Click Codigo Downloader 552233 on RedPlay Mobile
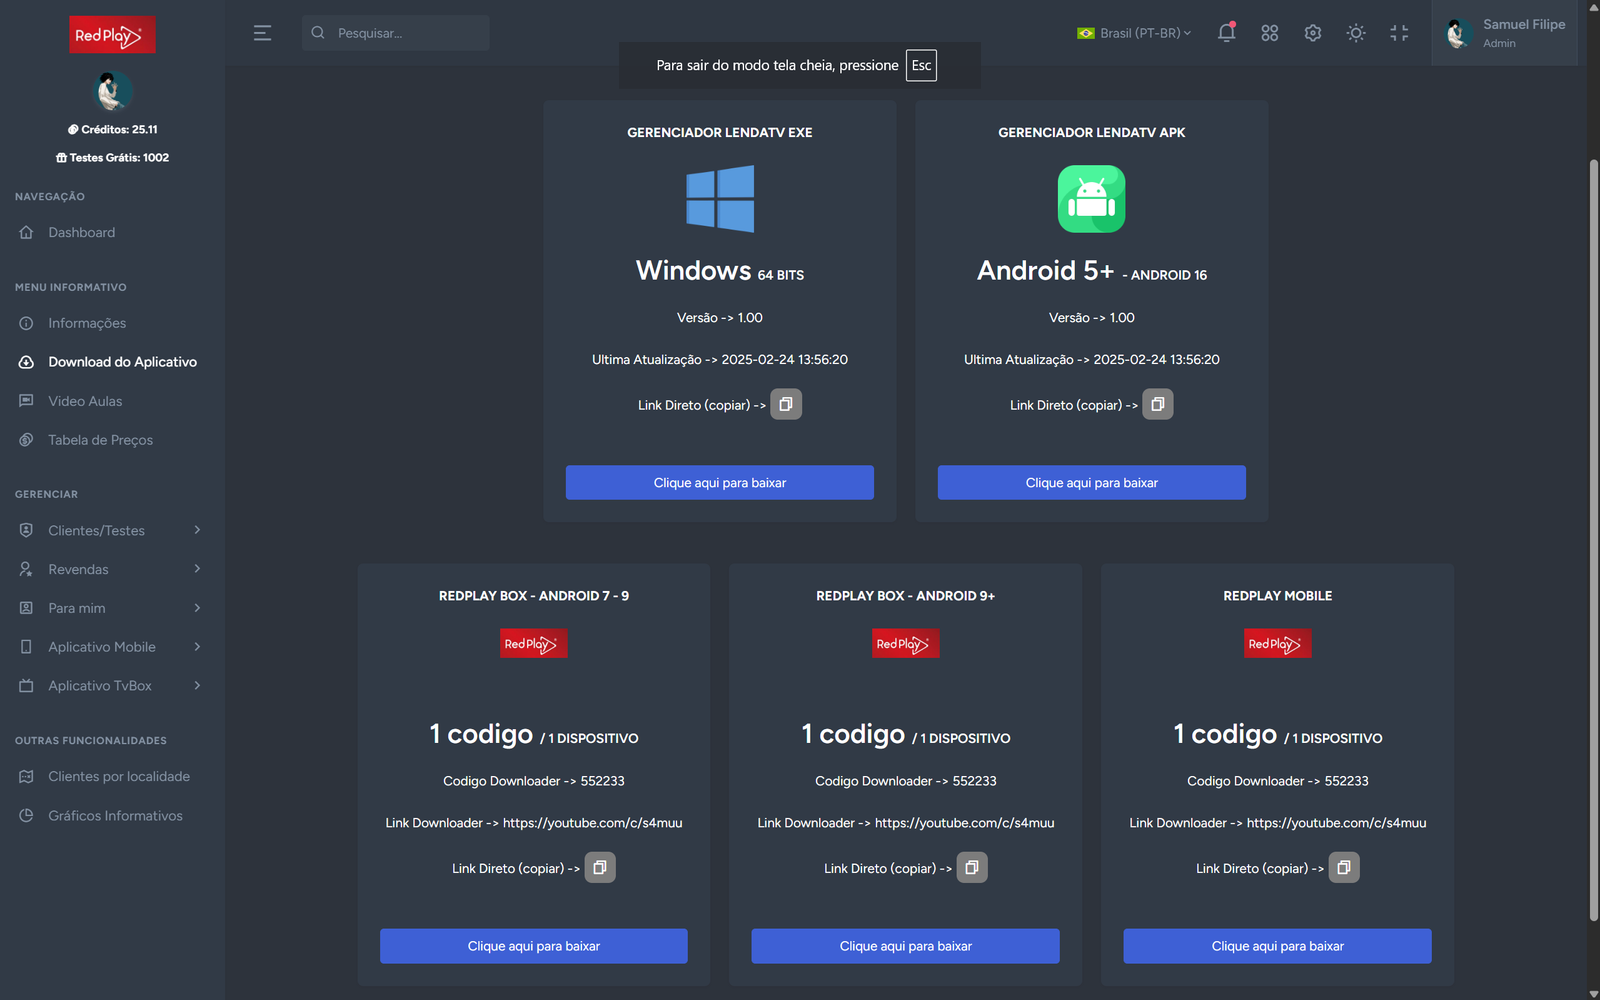Screen dimensions: 1600x1000 pyautogui.click(x=1278, y=781)
